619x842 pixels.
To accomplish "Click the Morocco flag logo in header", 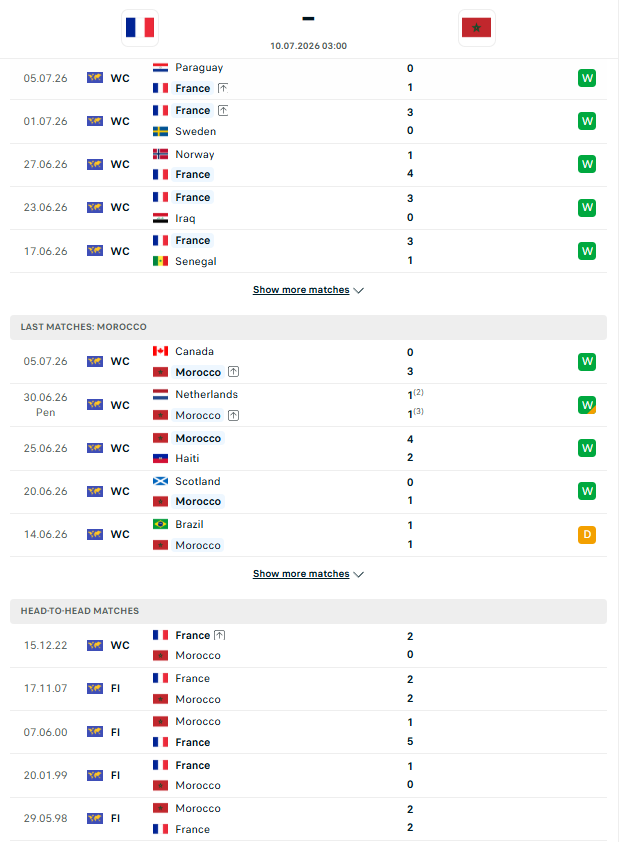I will point(477,27).
